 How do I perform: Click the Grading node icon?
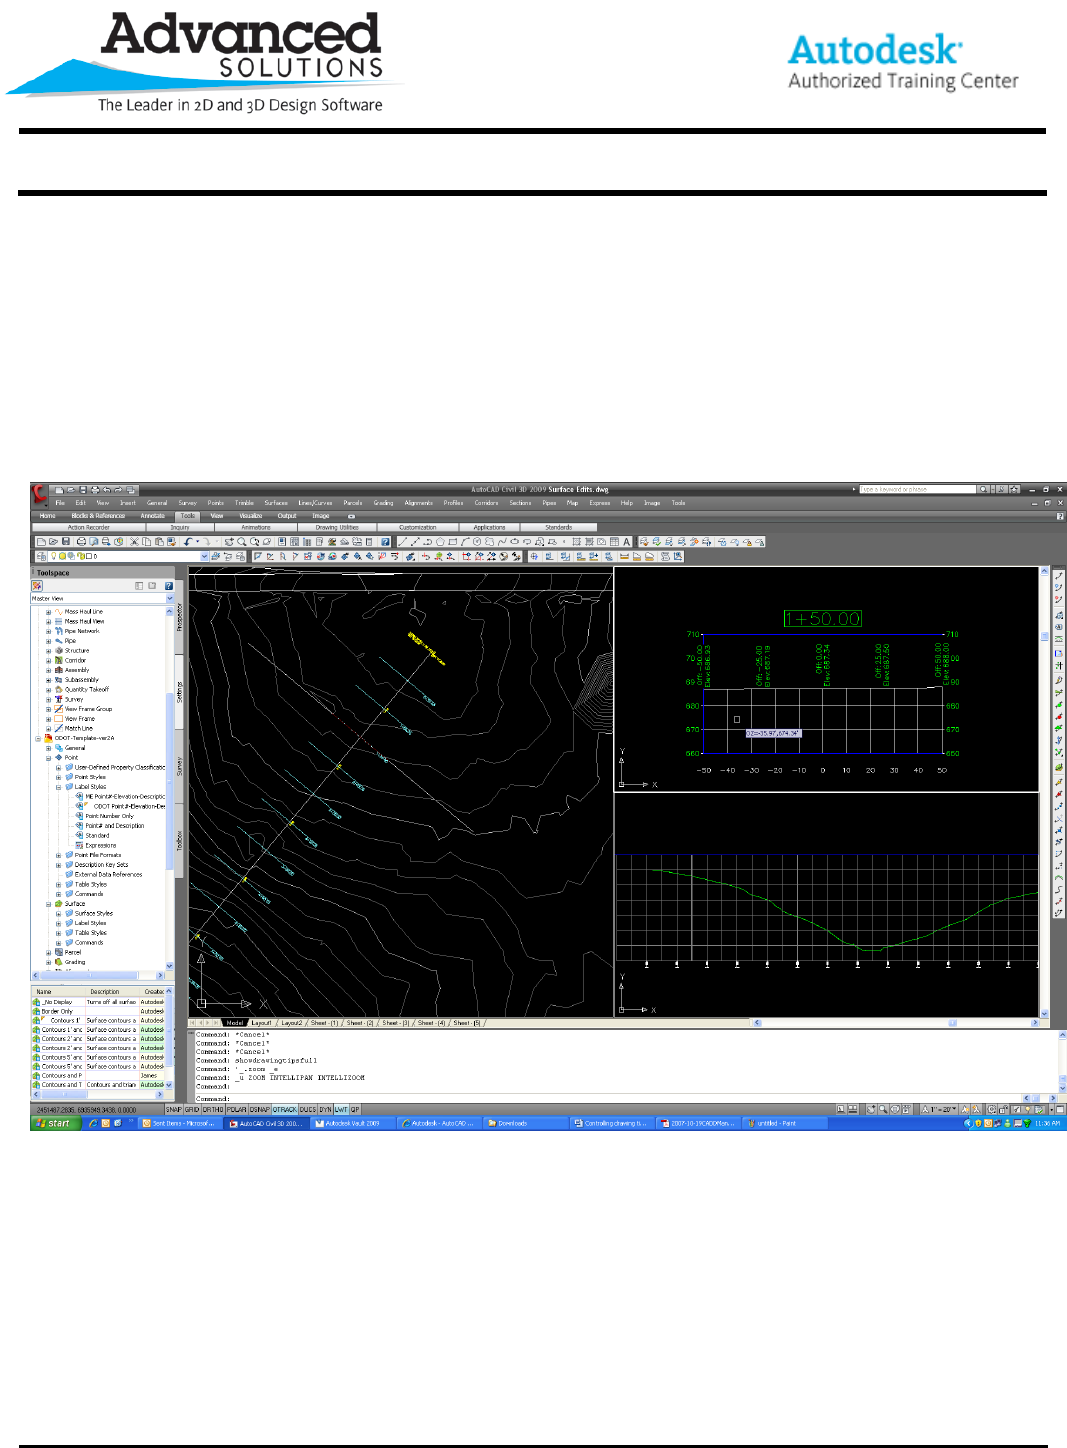coord(59,962)
